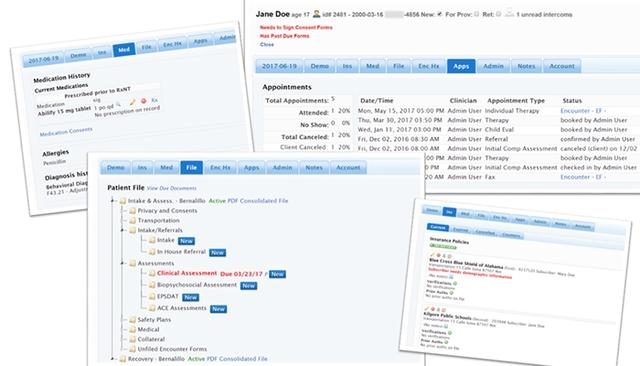Select the File tab in Patient File window
This screenshot has height=366, width=640.
[x=191, y=167]
